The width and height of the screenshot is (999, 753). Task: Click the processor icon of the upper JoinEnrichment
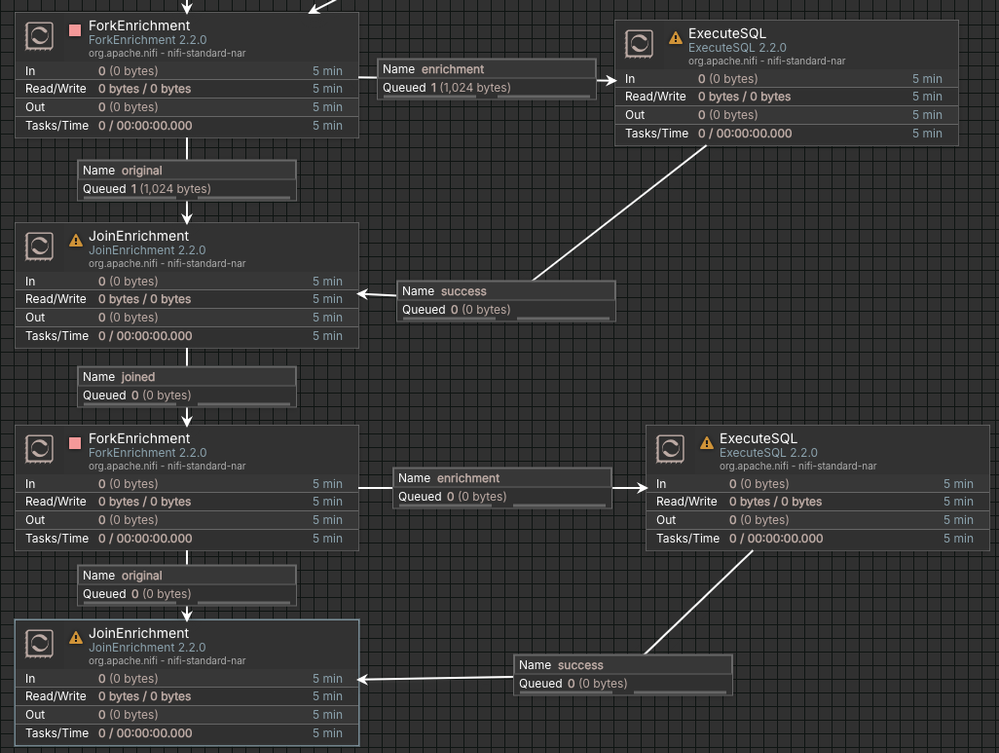point(39,246)
